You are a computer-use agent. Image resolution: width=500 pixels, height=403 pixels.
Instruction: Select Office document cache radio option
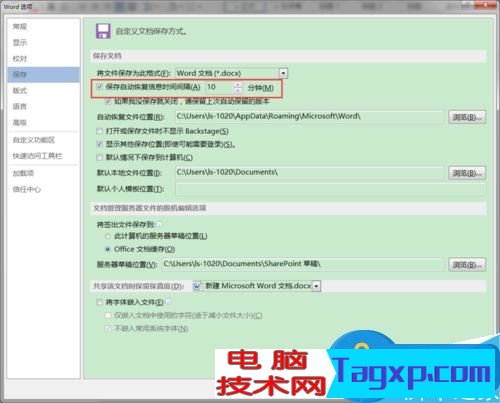108,249
